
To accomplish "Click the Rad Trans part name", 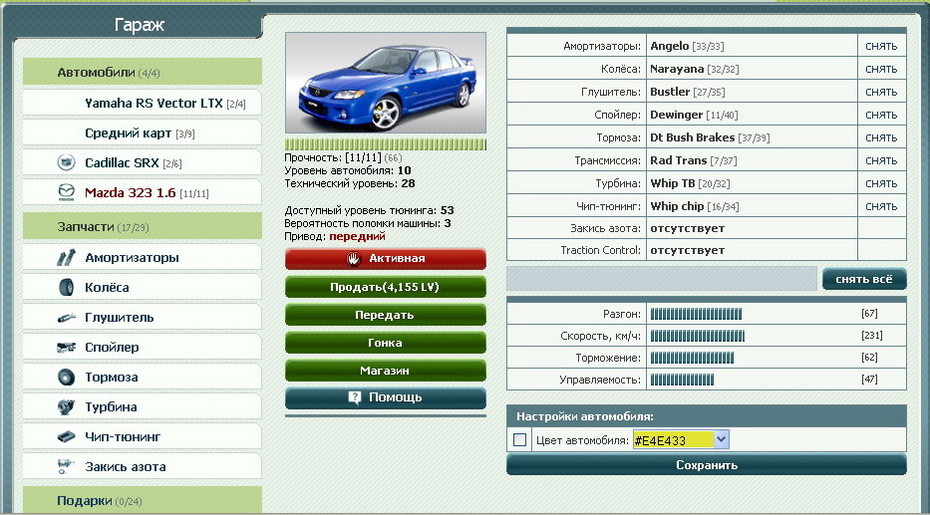I will 679,160.
